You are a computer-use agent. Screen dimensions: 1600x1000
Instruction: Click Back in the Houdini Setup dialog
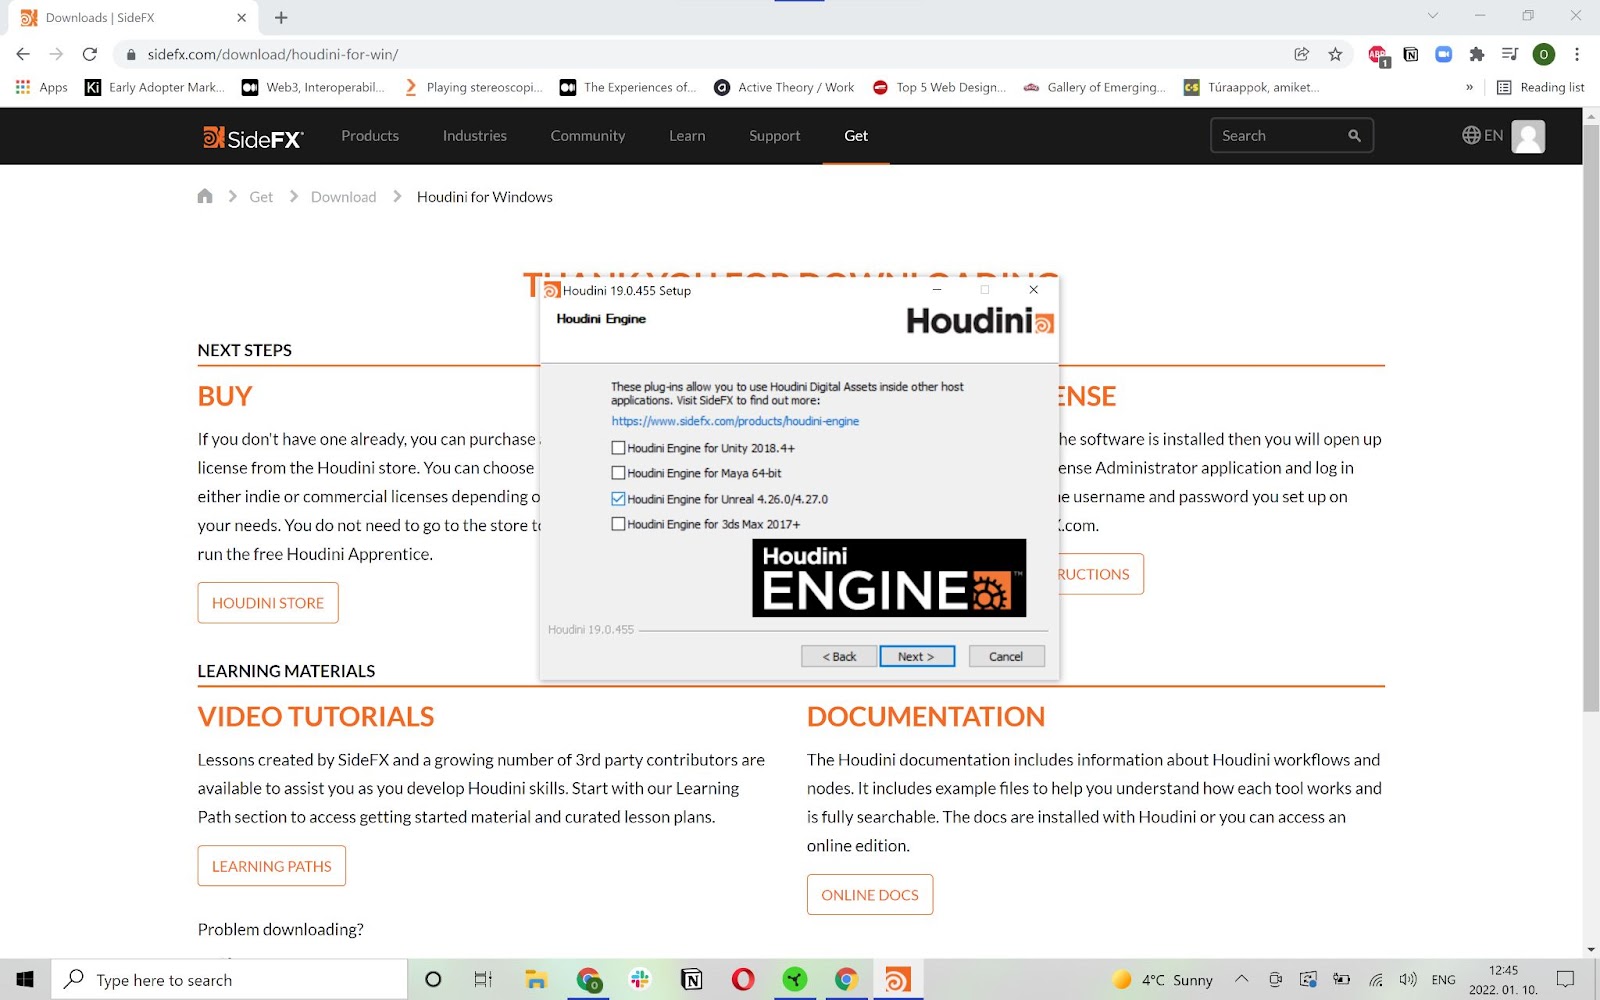point(839,656)
